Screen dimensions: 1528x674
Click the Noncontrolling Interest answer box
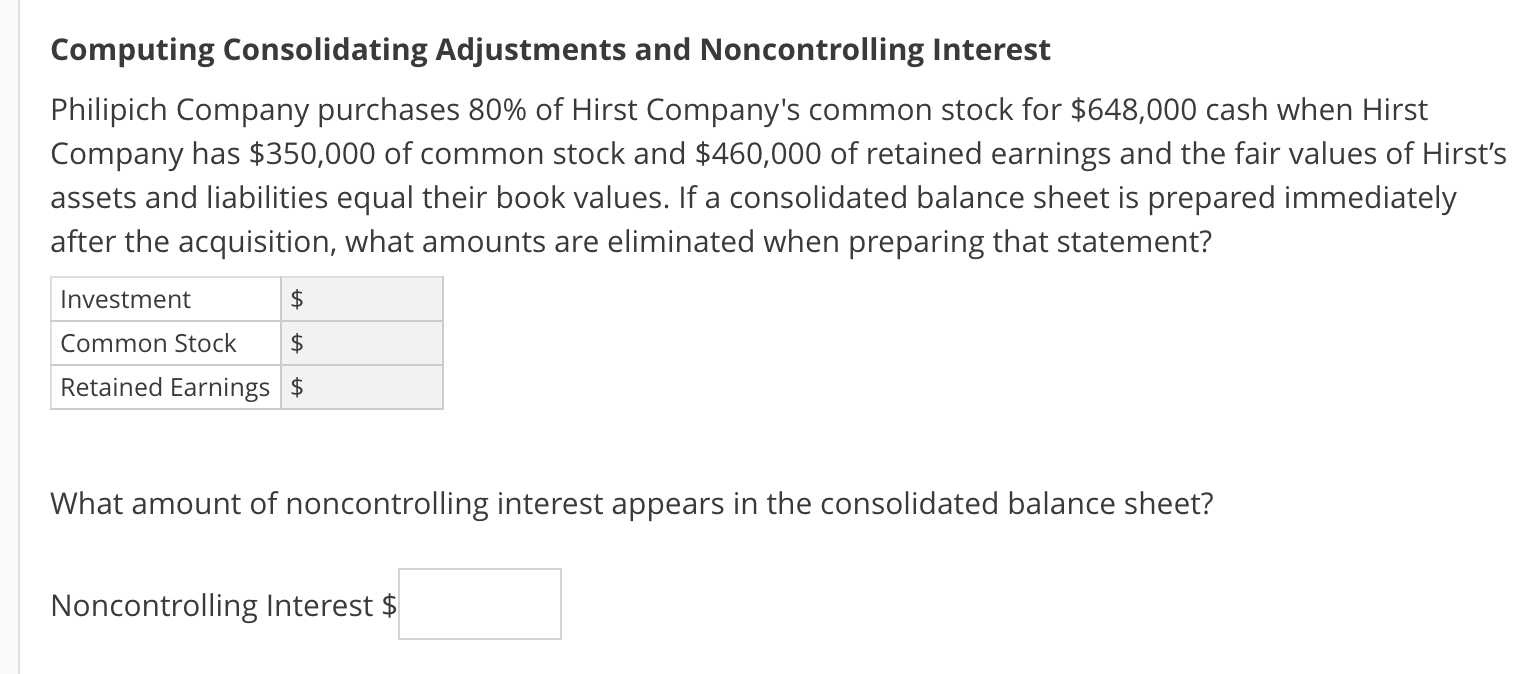479,603
